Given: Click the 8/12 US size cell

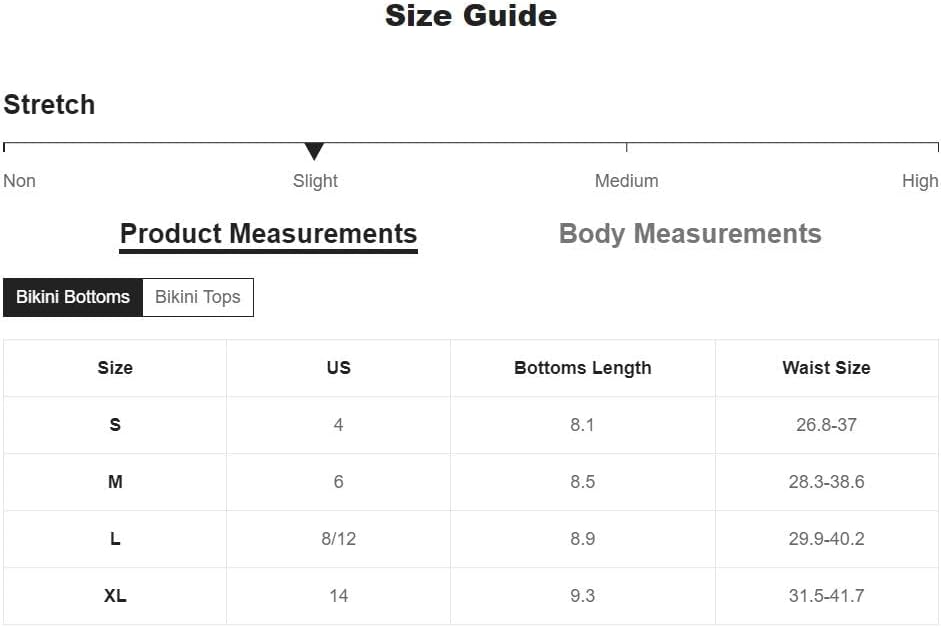Looking at the screenshot, I should (x=338, y=539).
